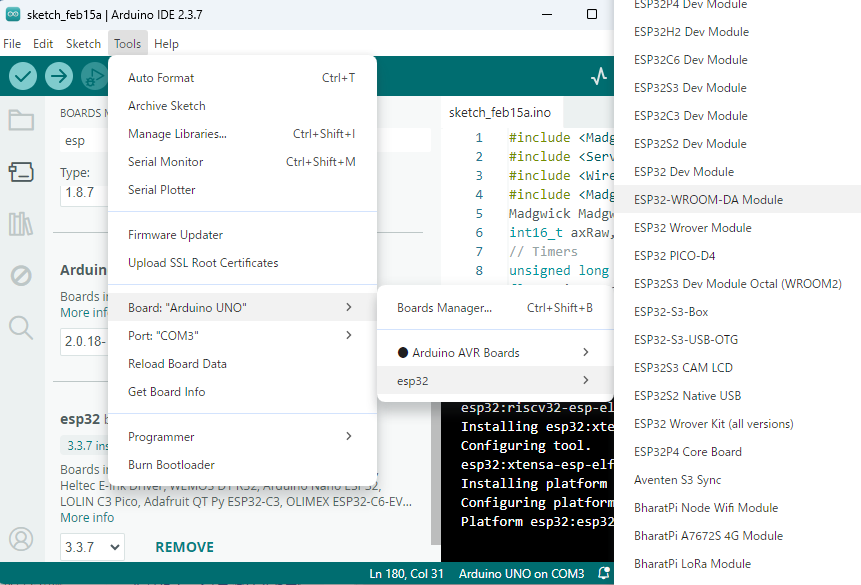Viewport: 861px width, 585px height.
Task: Open the esp32 More info link
Action: pyautogui.click(x=87, y=518)
